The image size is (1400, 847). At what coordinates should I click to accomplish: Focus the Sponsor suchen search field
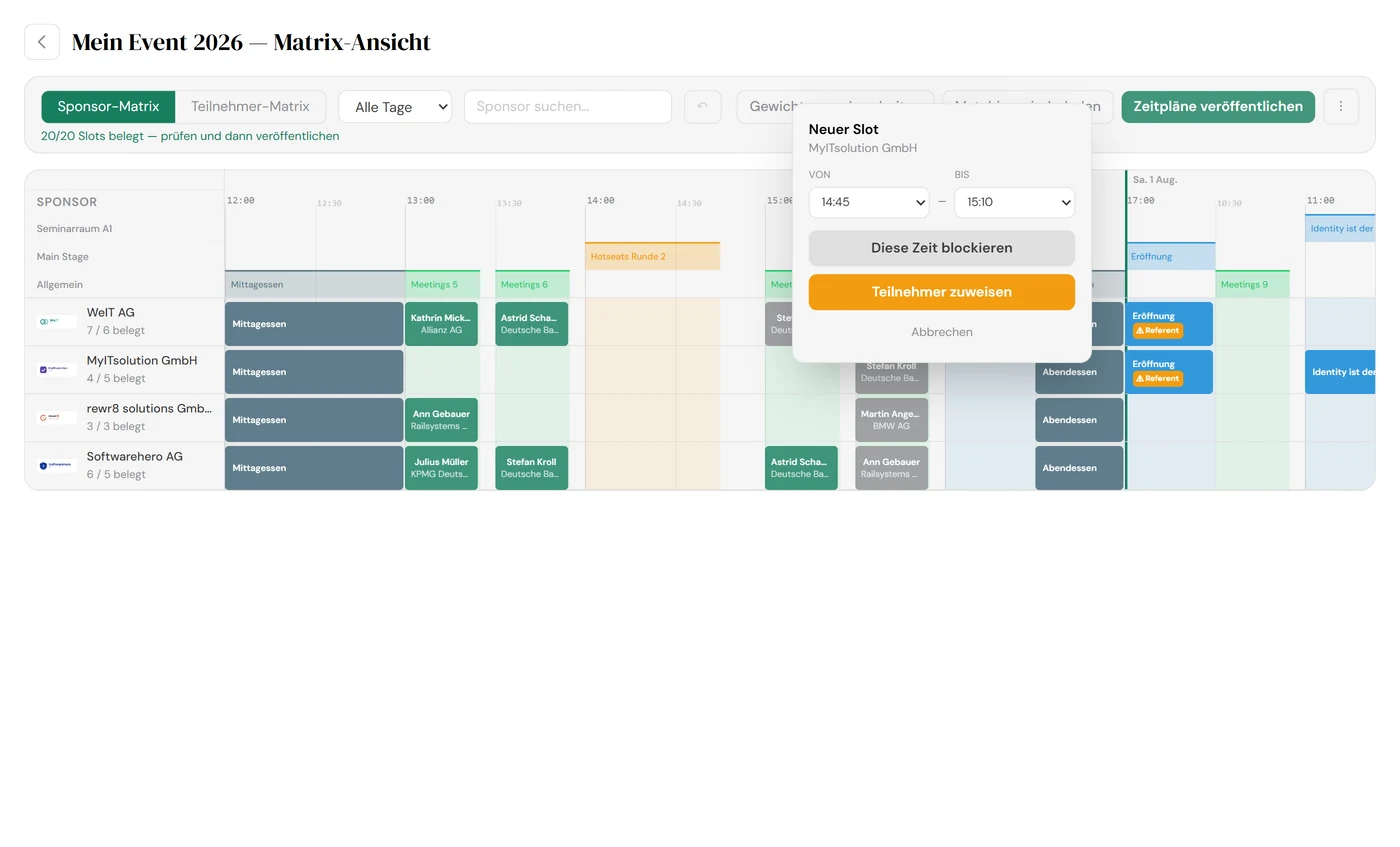tap(568, 107)
